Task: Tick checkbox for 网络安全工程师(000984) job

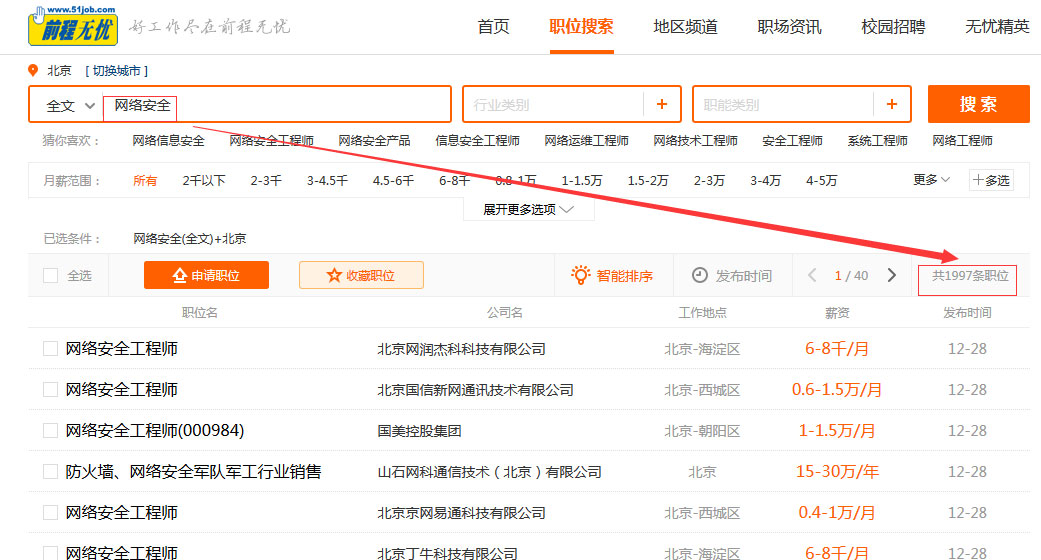Action: click(50, 431)
